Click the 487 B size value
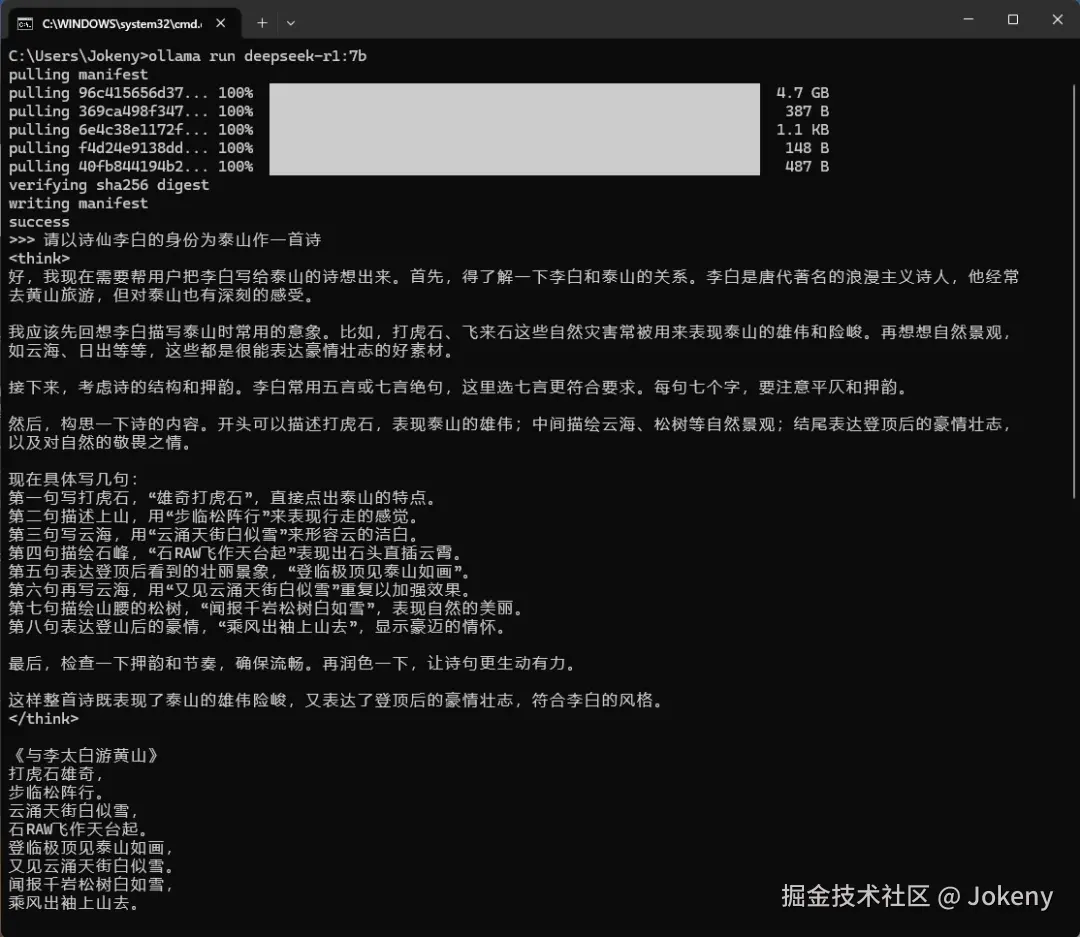The image size is (1080, 937). [807, 167]
